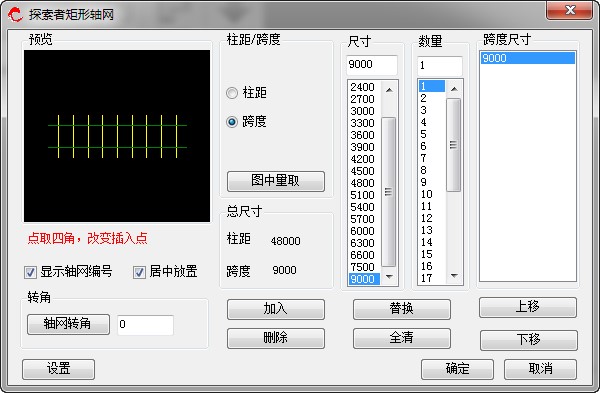
Task: Toggle the 居中放置 checkbox
Action: [x=139, y=272]
